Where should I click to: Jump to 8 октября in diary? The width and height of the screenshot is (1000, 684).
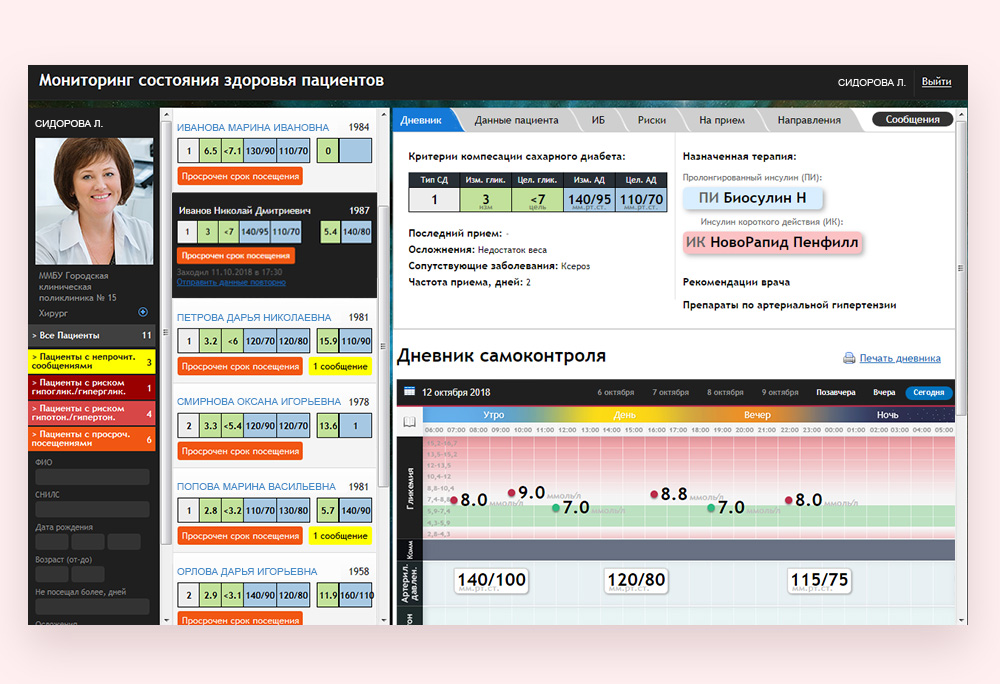(x=725, y=393)
